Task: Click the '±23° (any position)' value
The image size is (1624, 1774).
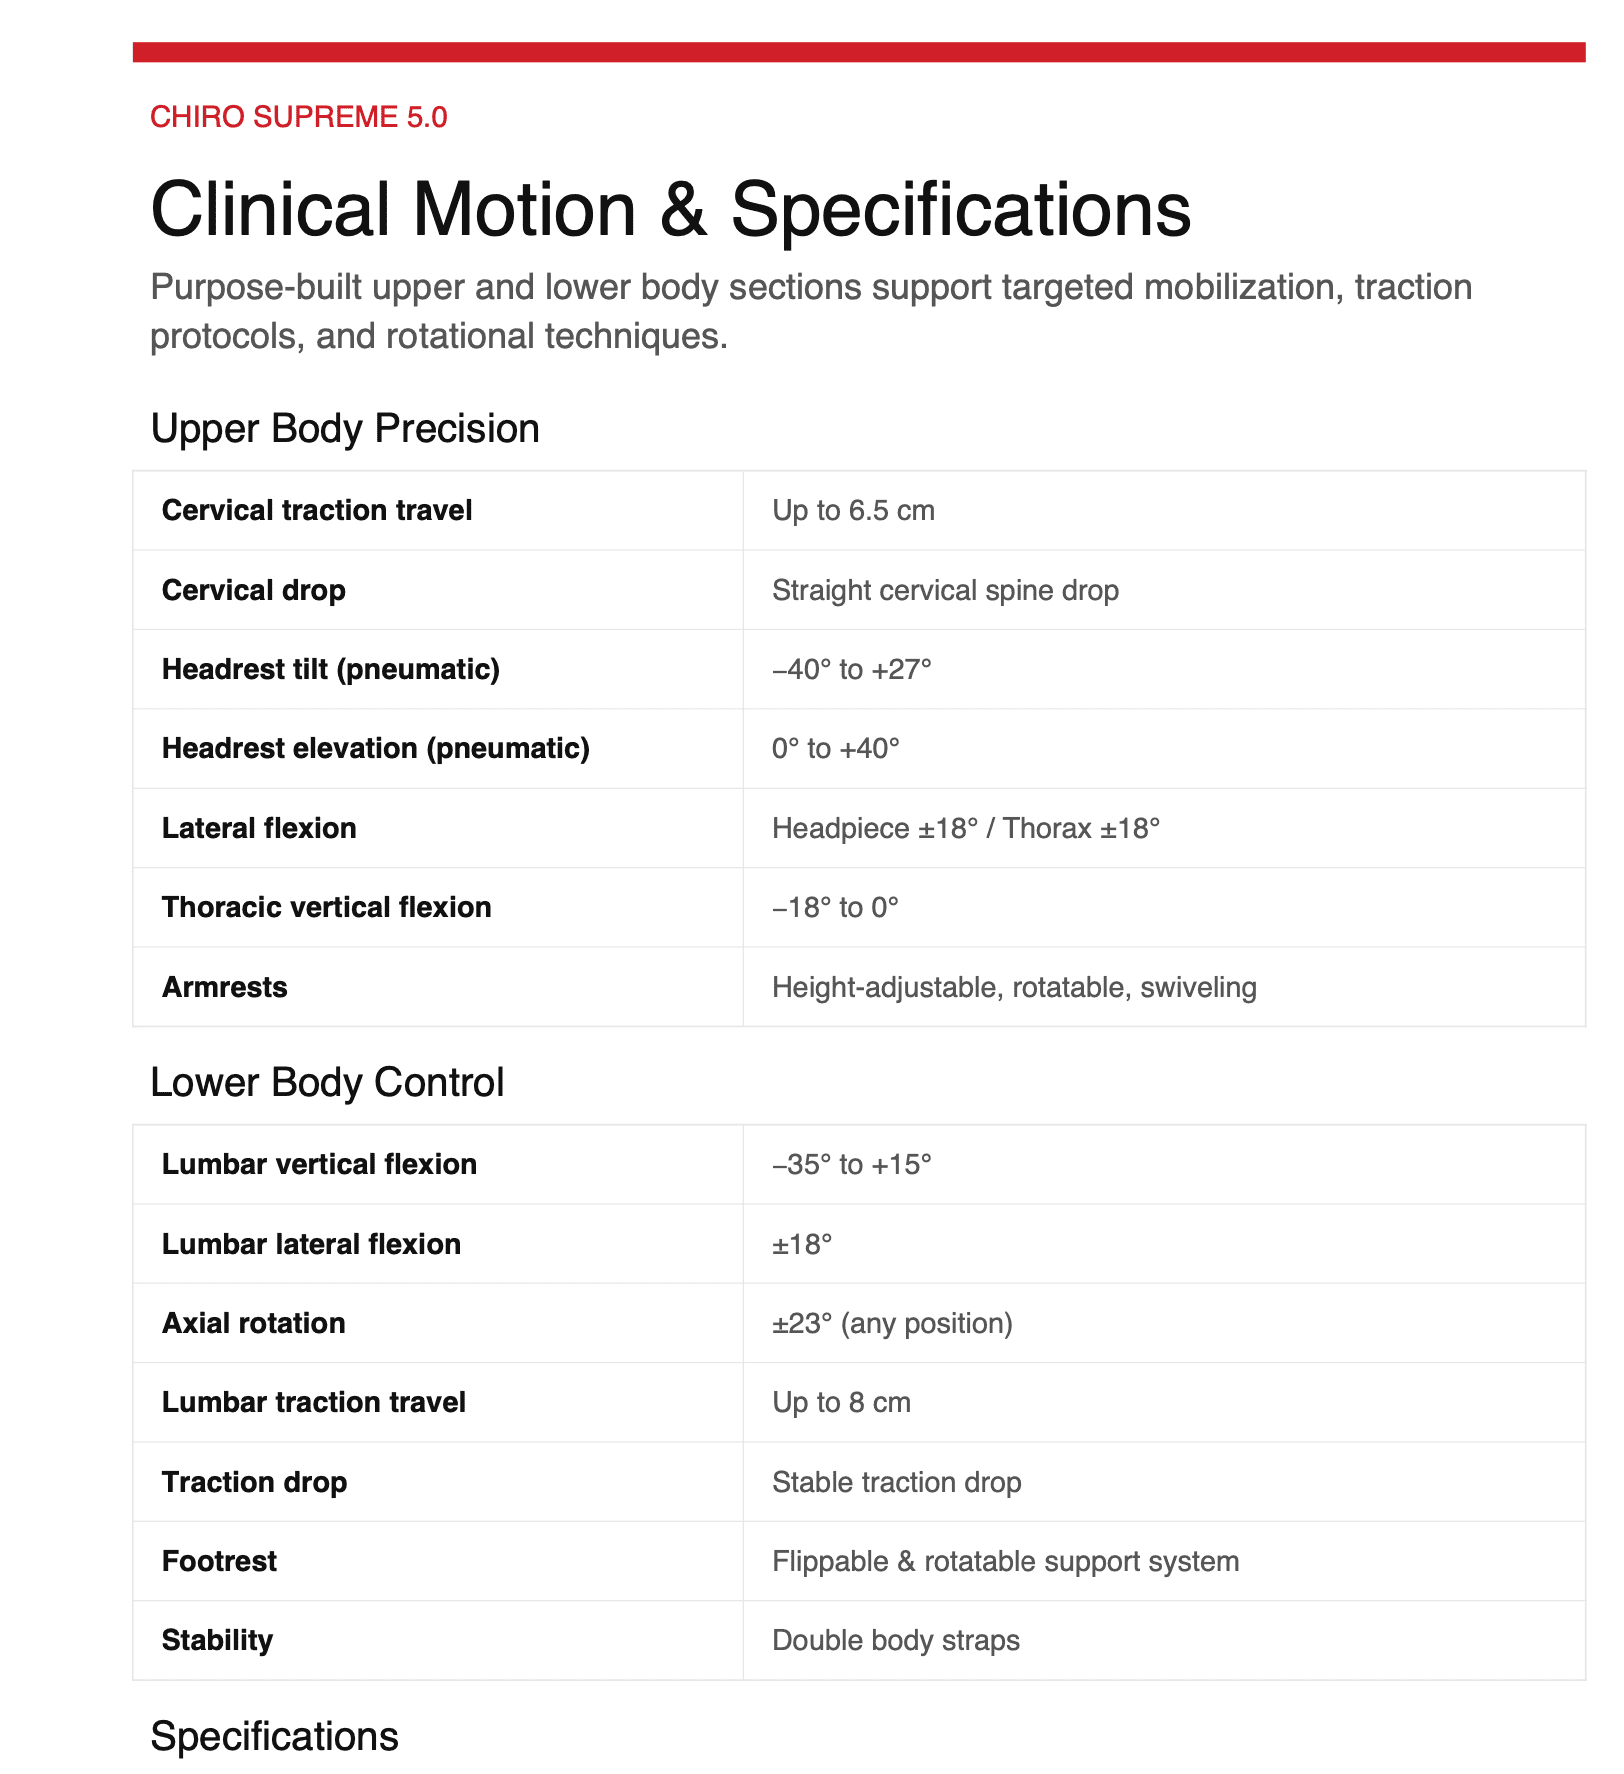Action: click(x=892, y=1323)
